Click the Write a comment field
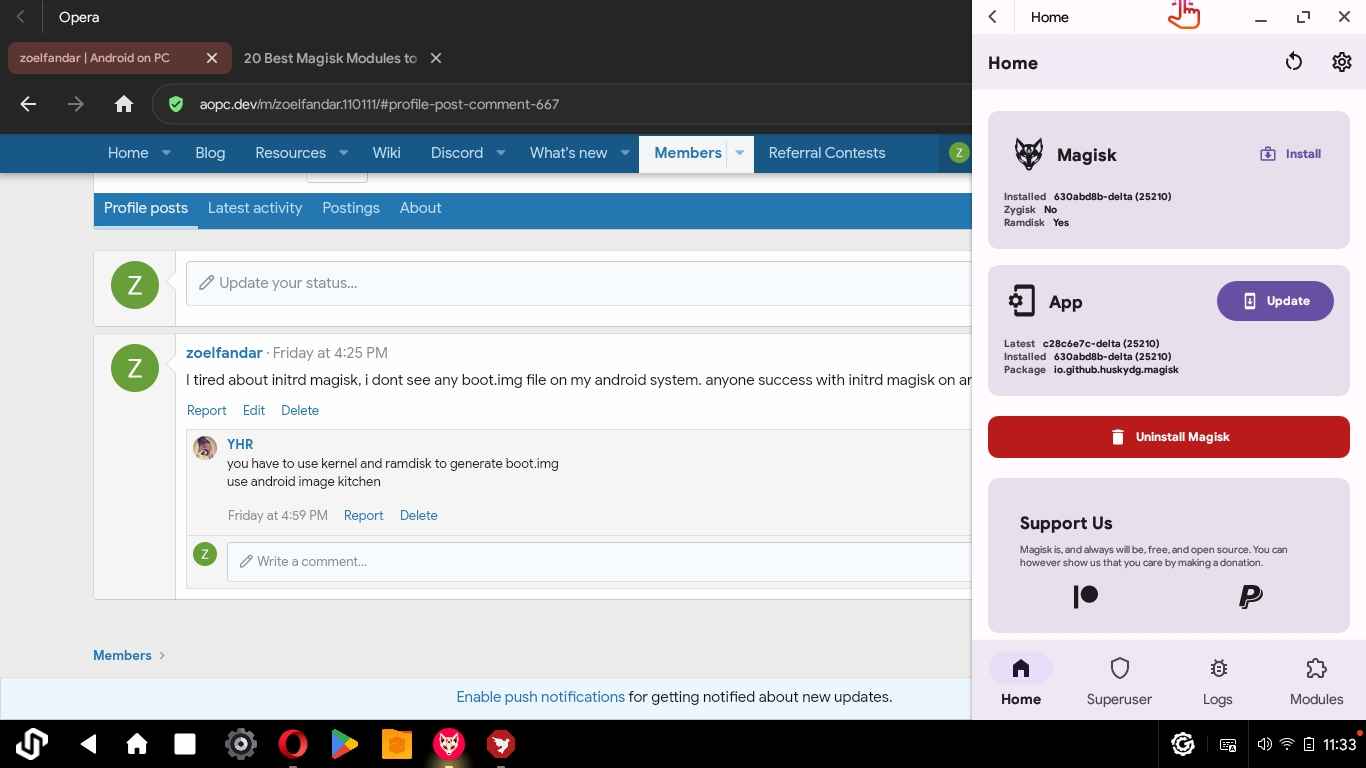Viewport: 1366px width, 768px height. [600, 561]
